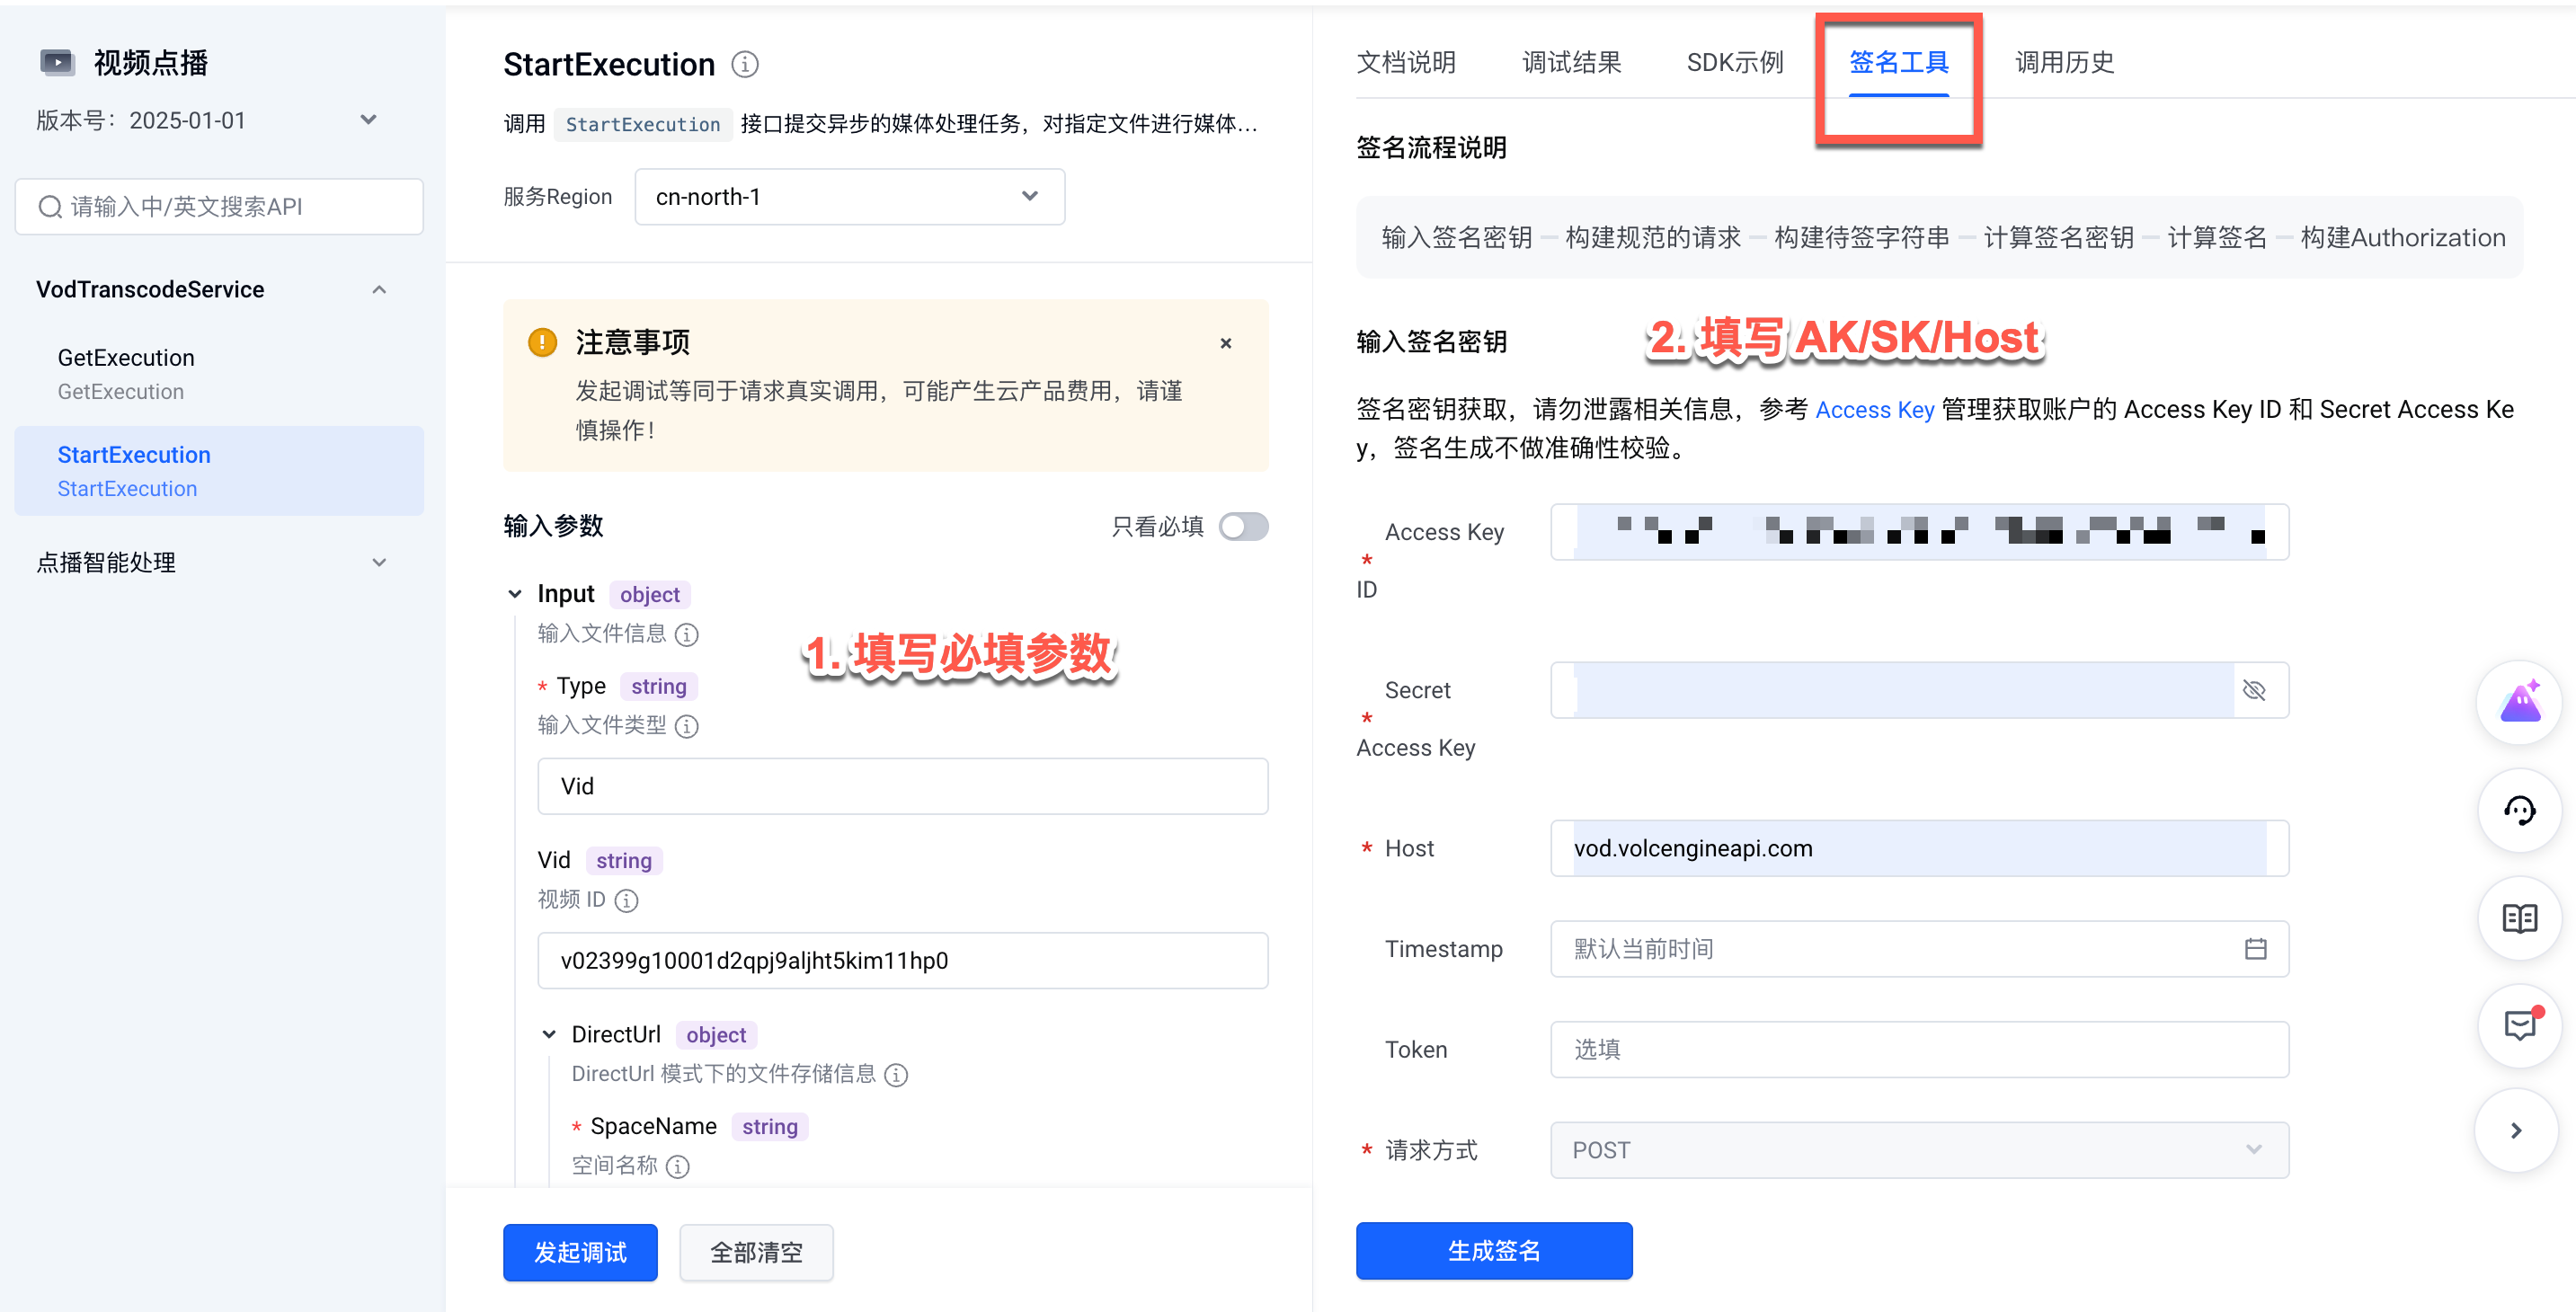Open the Access Key link
2576x1312 pixels.
[1874, 410]
